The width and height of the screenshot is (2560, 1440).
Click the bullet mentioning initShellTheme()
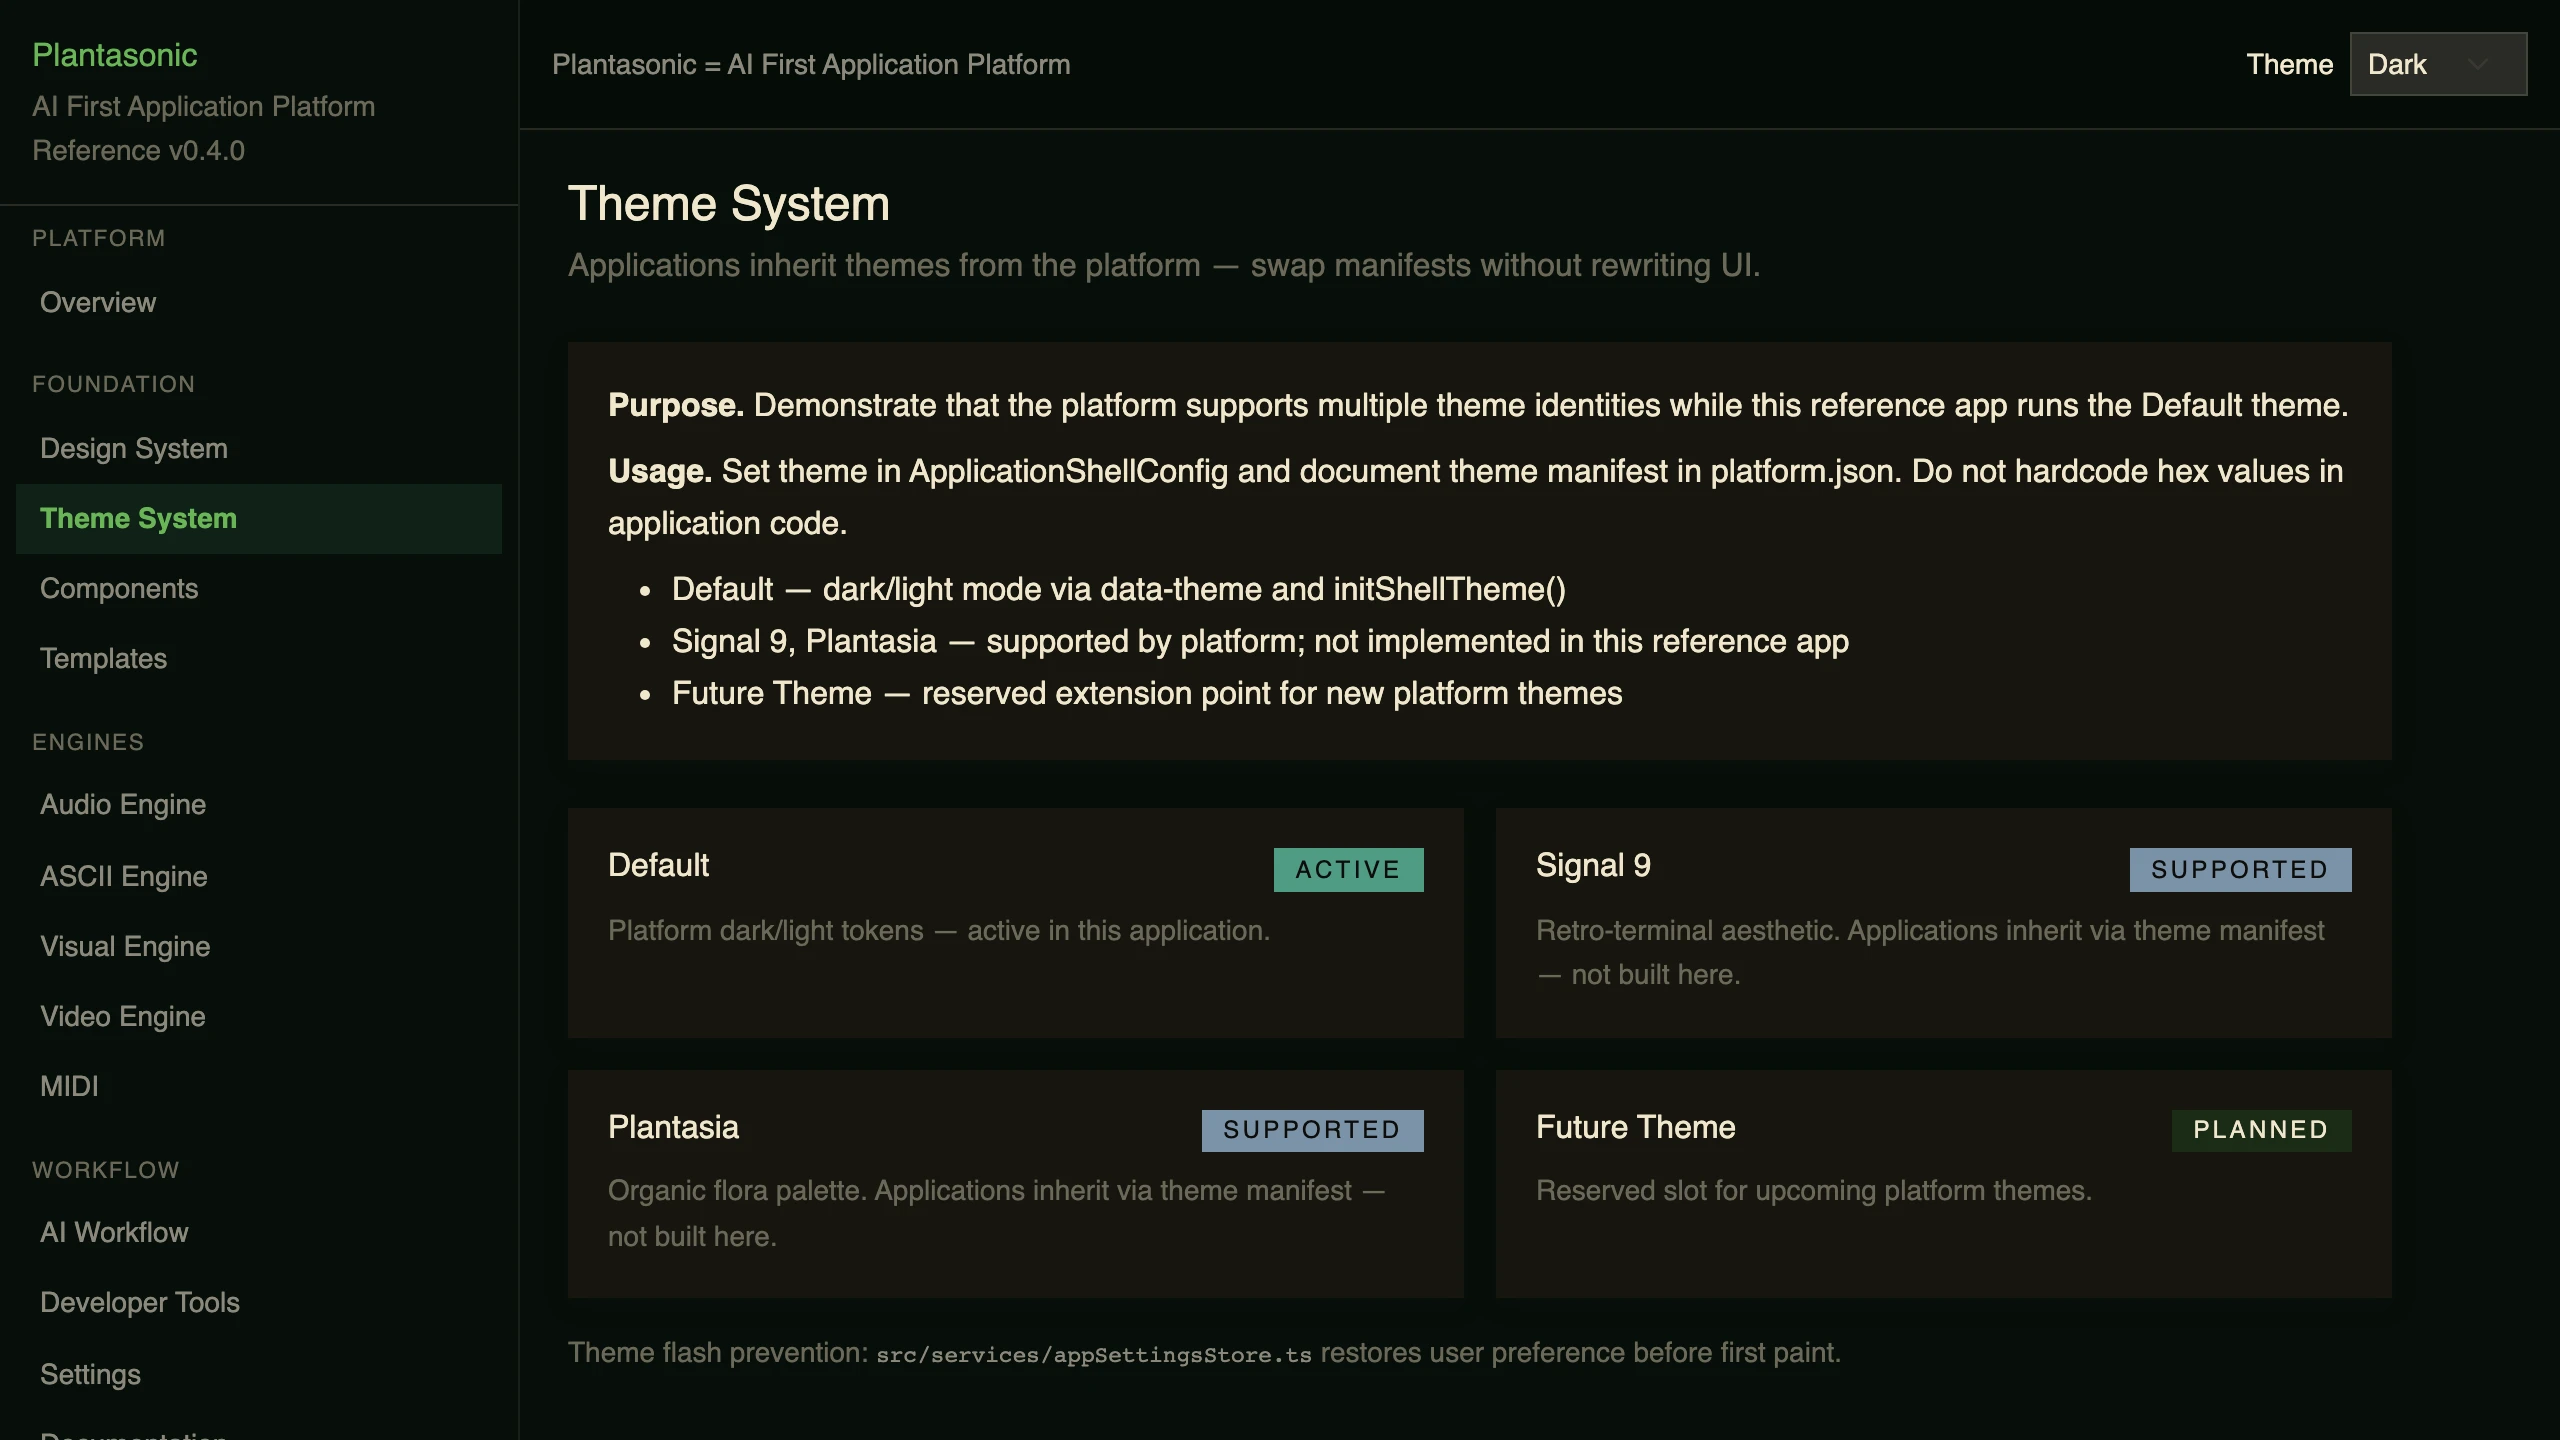point(1118,589)
